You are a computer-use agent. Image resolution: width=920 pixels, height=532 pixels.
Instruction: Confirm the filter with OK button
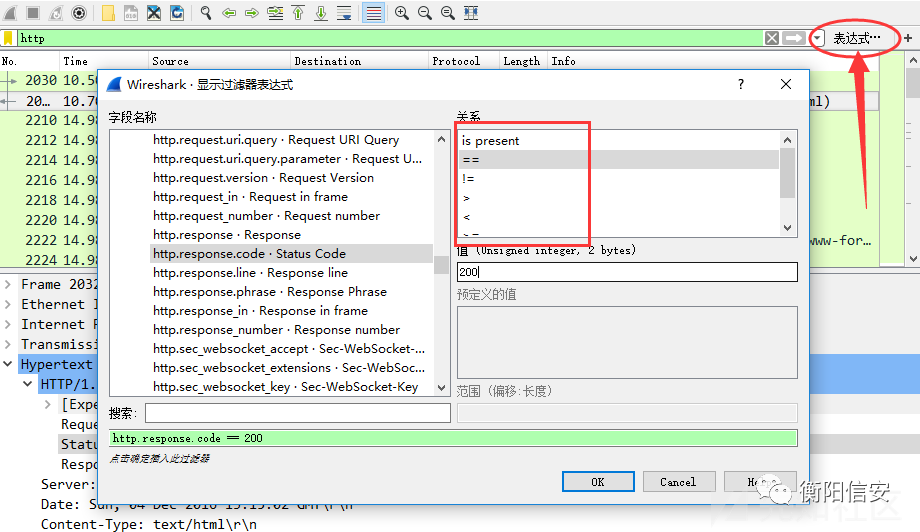point(598,482)
